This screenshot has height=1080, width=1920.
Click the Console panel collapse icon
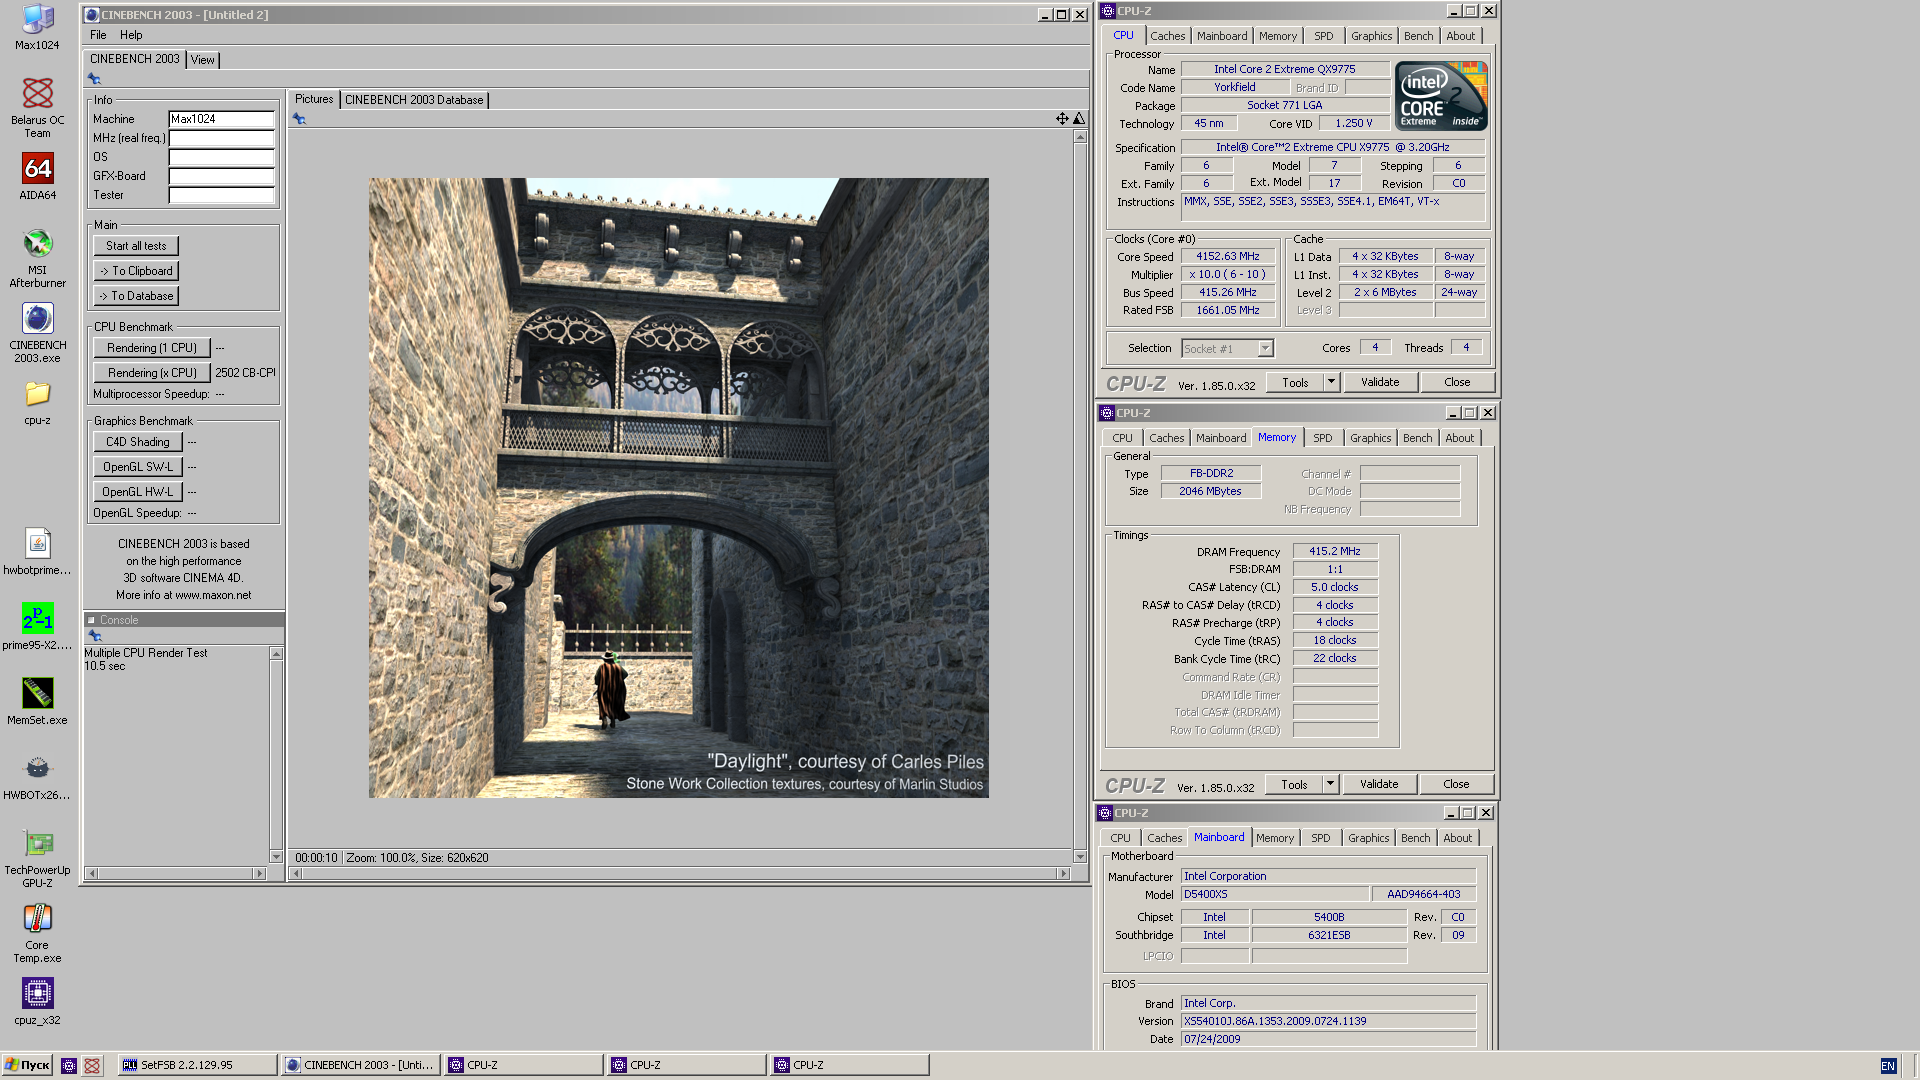click(x=91, y=620)
